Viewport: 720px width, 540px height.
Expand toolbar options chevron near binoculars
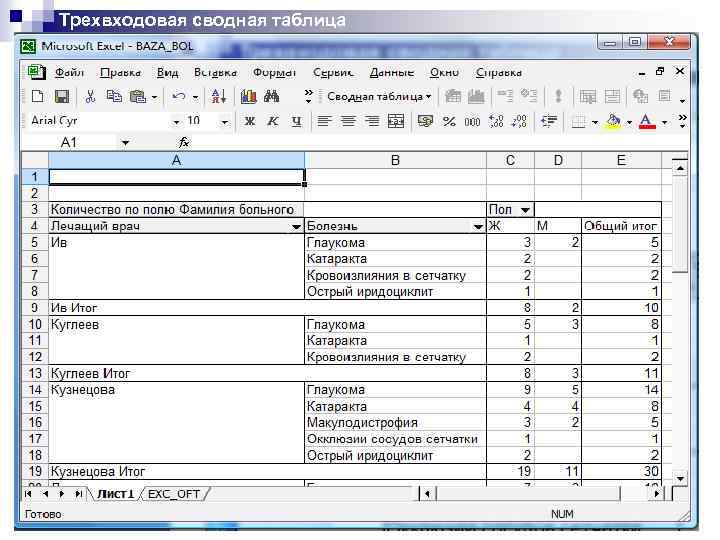pos(309,96)
